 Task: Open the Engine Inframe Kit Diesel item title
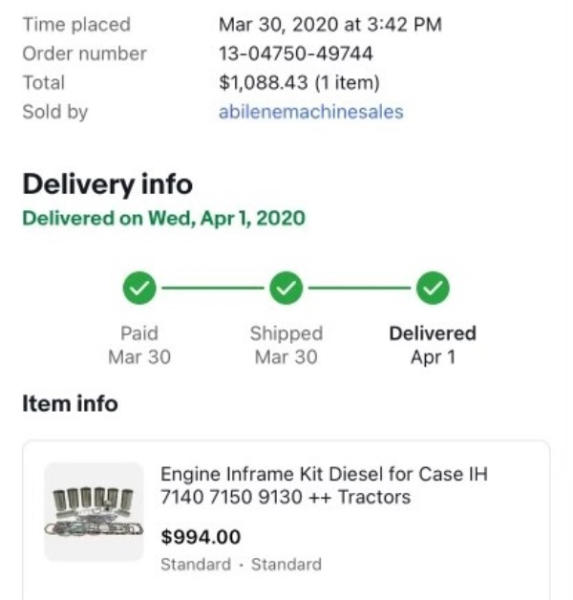pos(324,486)
